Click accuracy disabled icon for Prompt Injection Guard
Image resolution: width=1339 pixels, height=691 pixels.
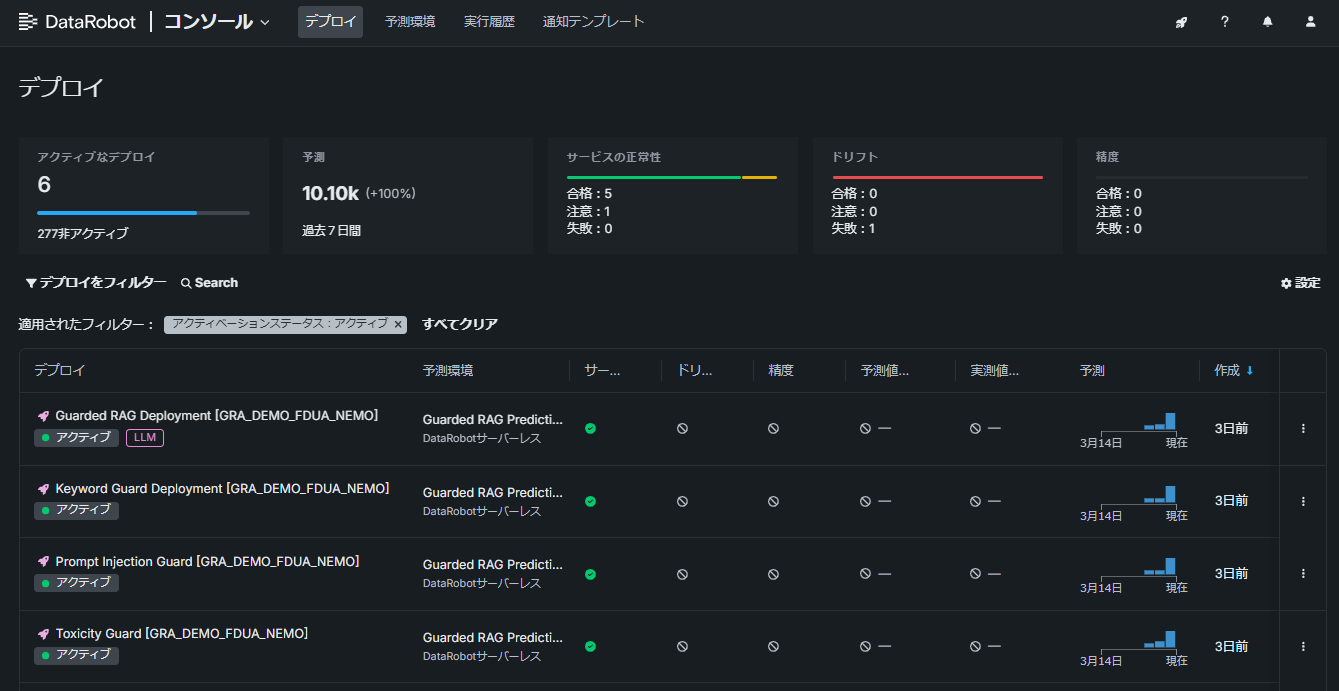click(x=773, y=574)
